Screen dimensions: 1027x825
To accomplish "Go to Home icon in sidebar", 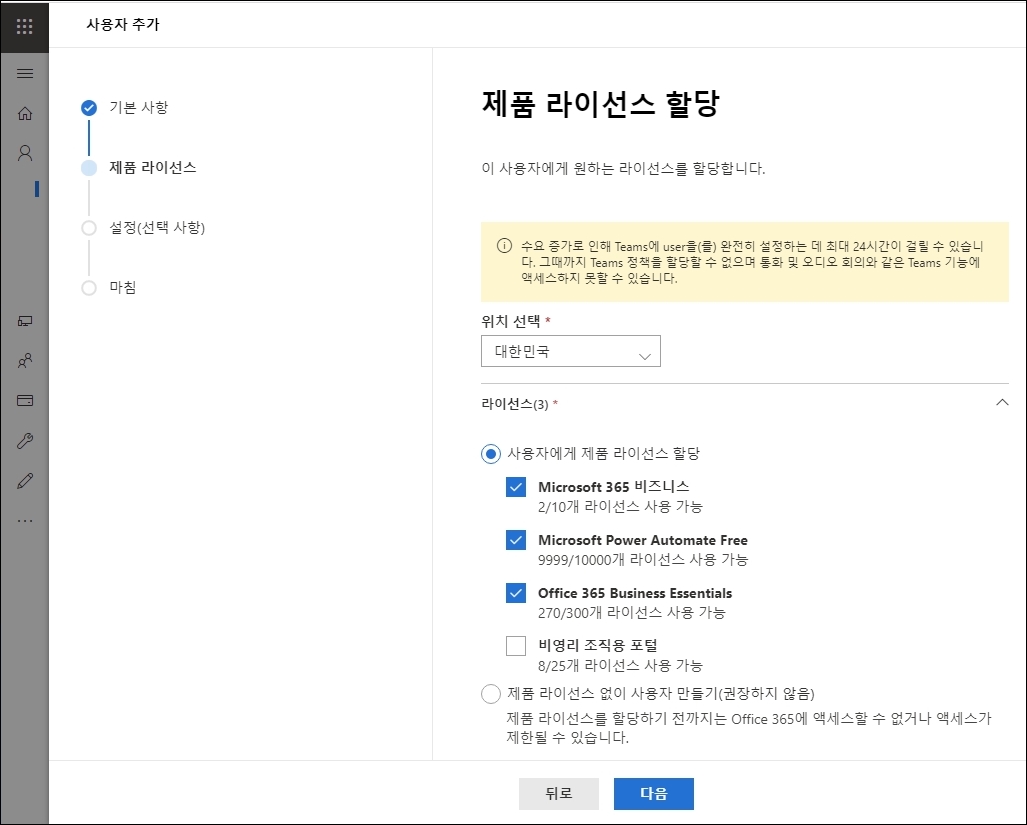I will point(25,113).
